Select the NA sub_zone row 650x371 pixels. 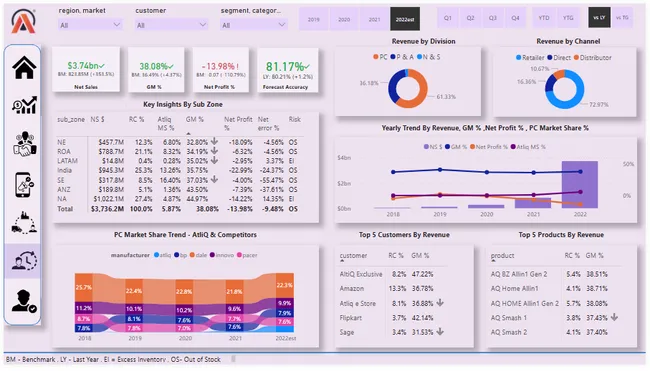click(180, 199)
